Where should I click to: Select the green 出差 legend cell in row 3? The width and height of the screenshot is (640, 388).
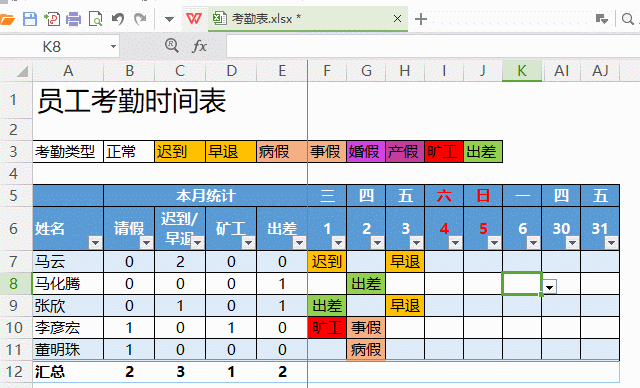tap(483, 152)
